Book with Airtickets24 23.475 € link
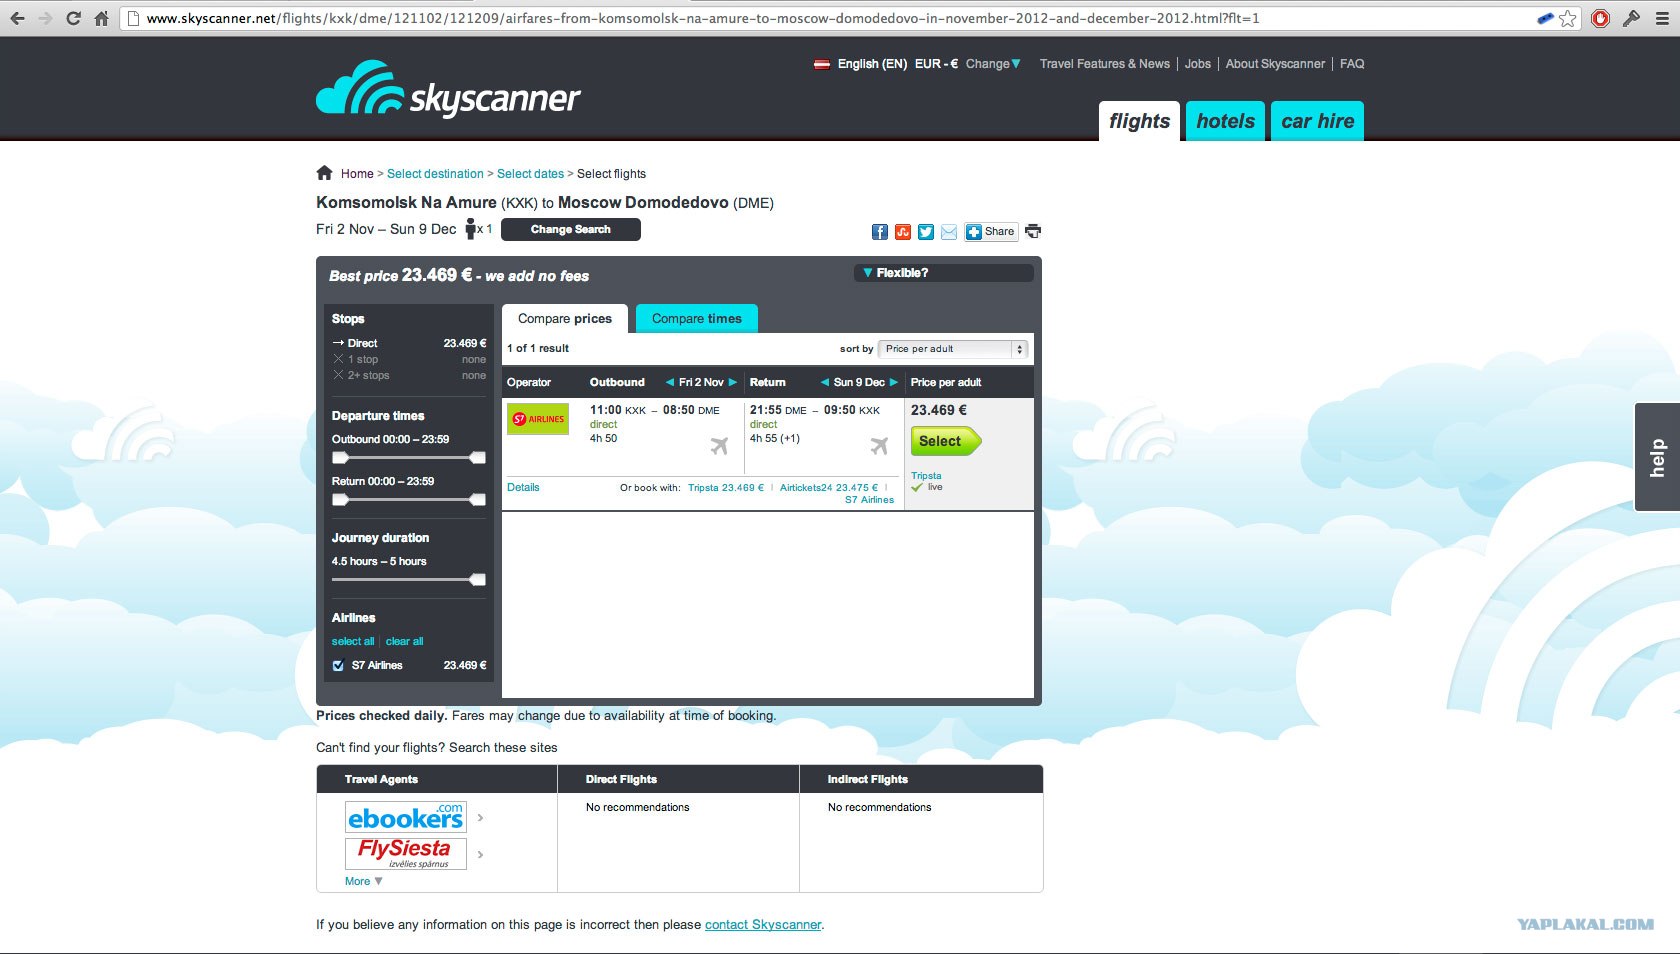This screenshot has height=954, width=1680. tap(829, 488)
